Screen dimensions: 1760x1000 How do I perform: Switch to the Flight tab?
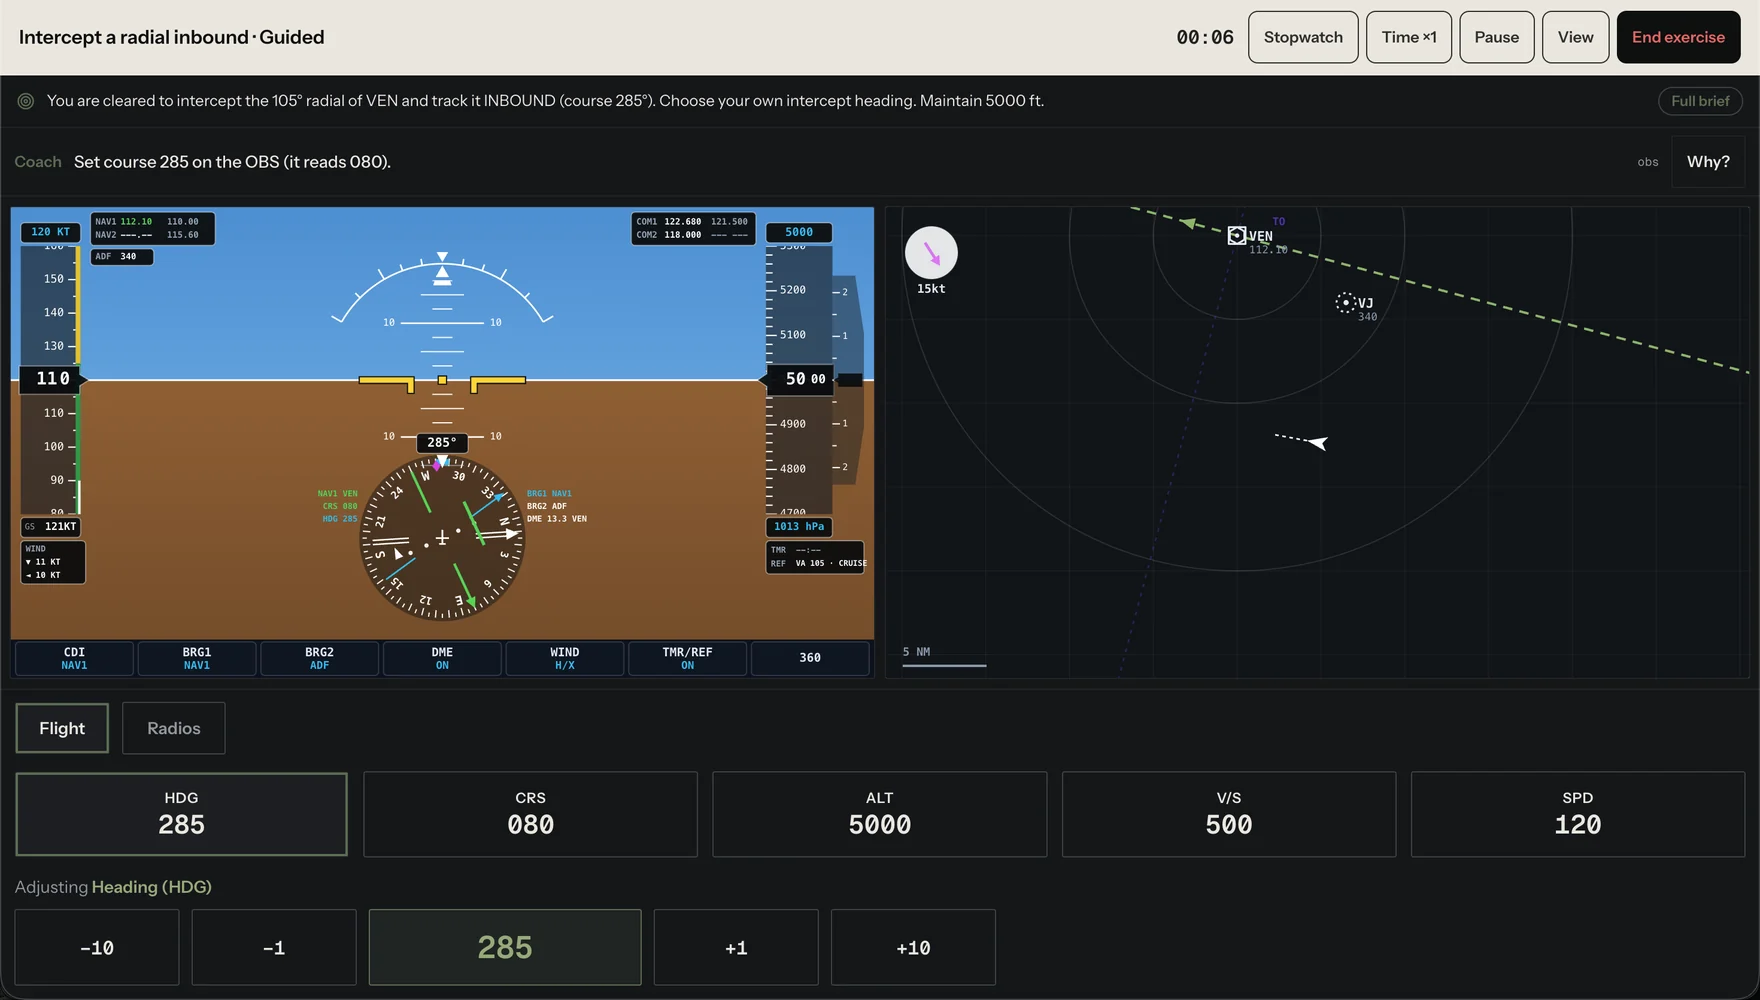[x=62, y=728]
